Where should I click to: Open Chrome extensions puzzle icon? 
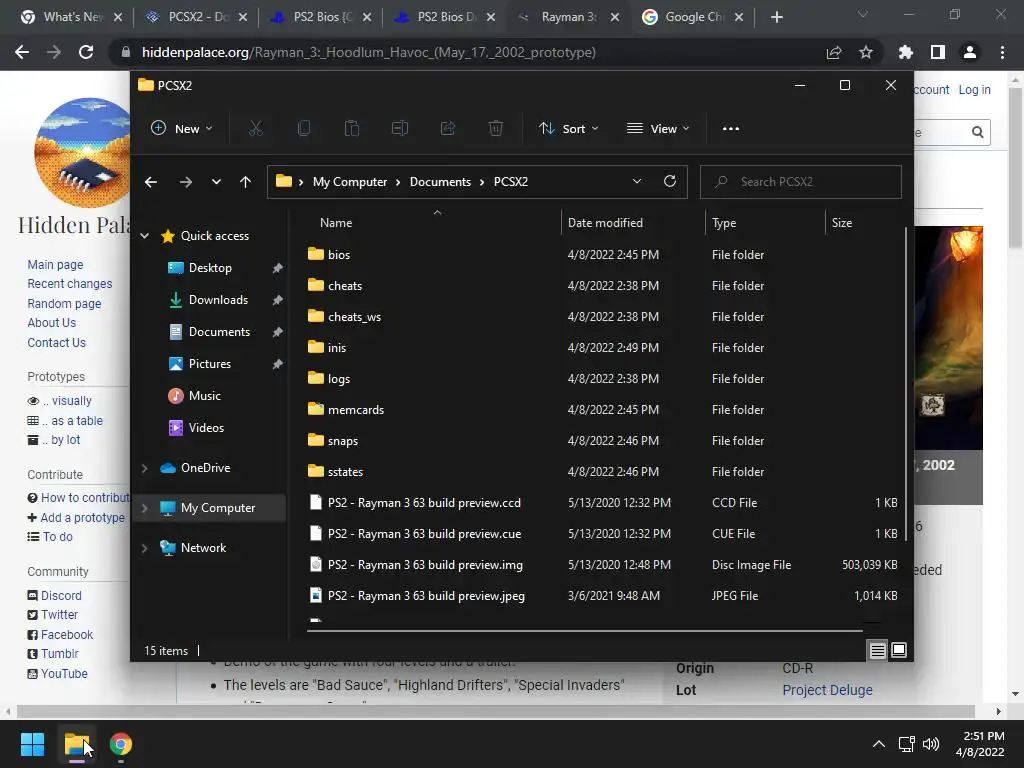[906, 52]
